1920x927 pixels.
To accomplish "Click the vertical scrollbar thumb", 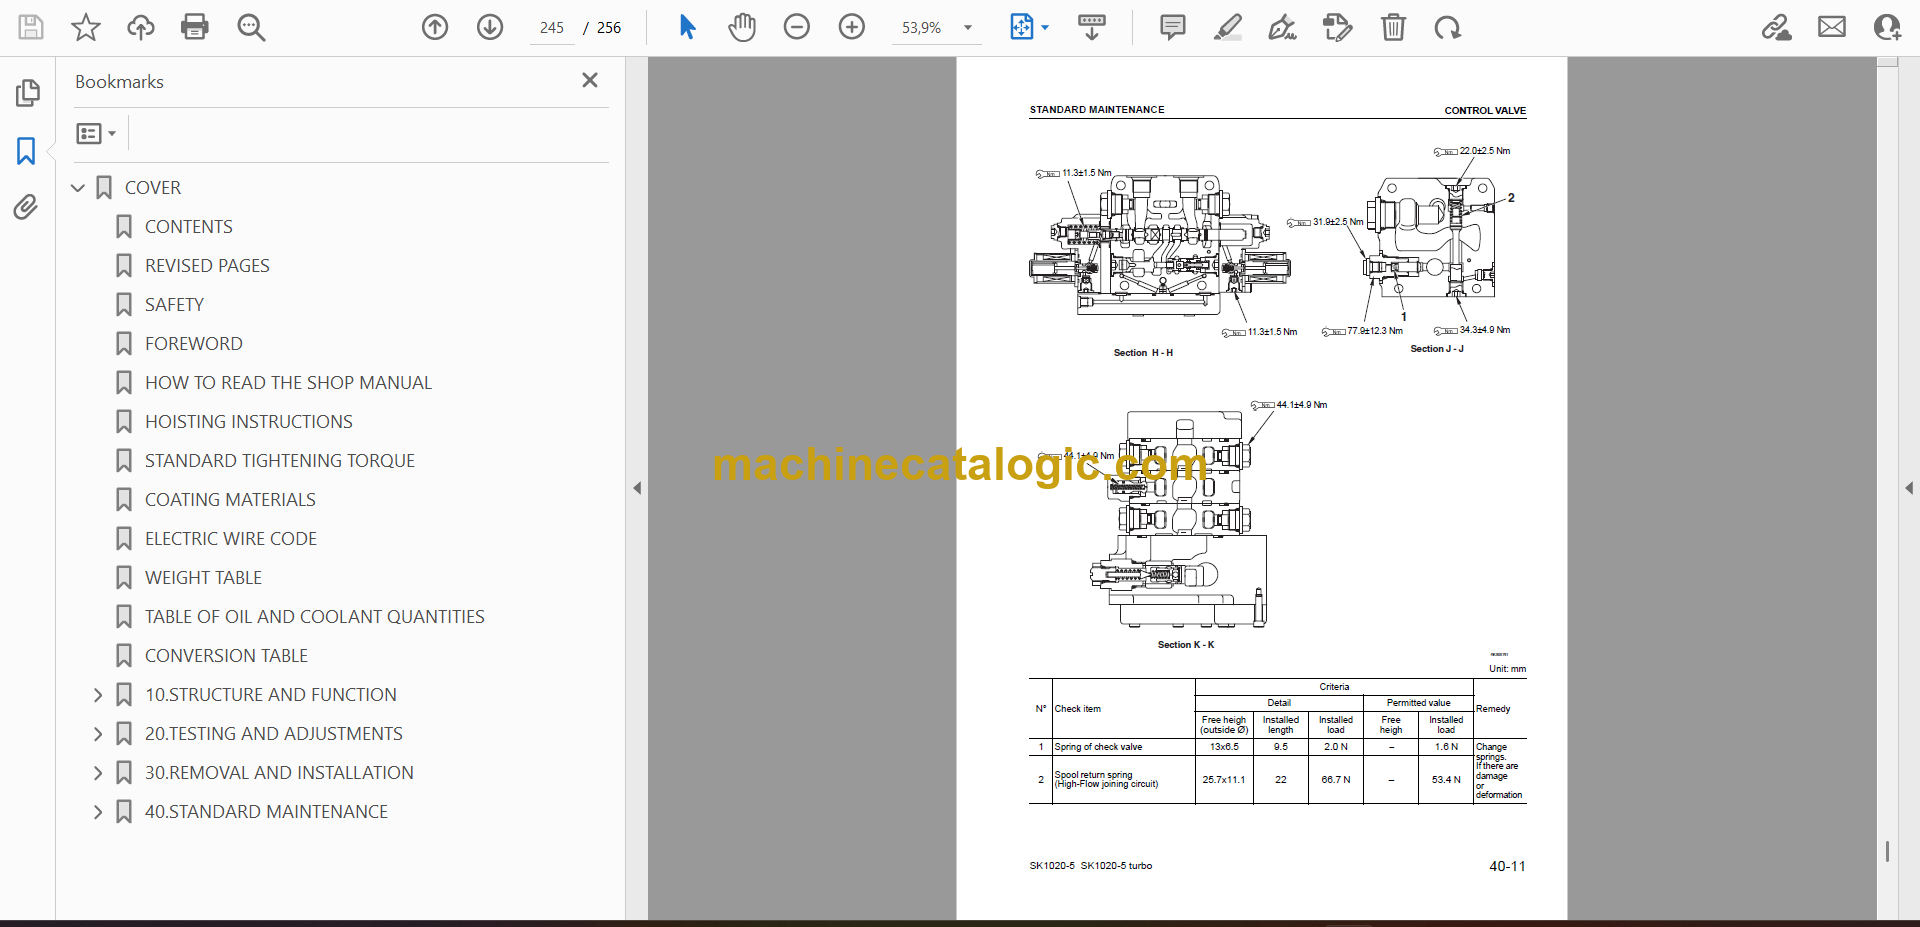I will tap(1887, 851).
